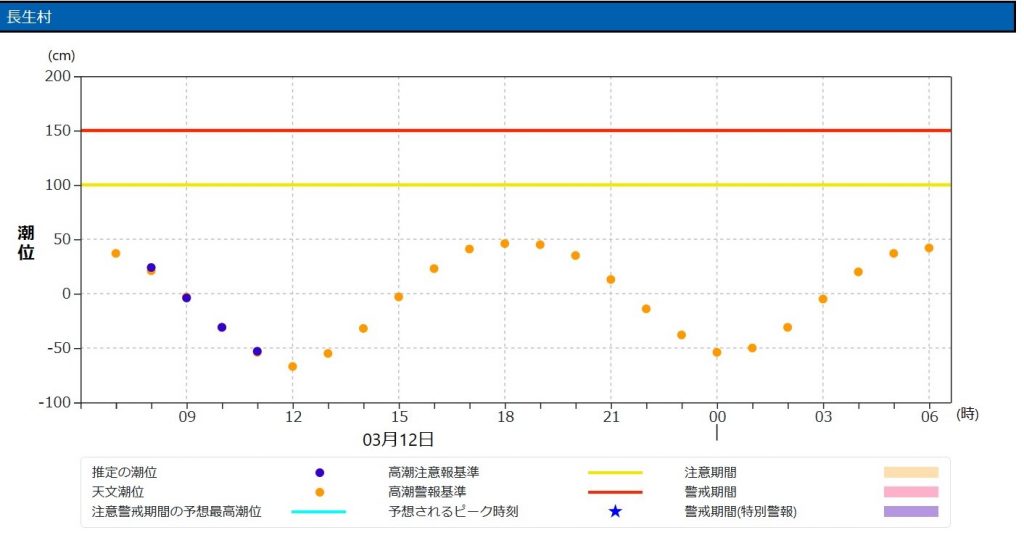Click the purple dot beside 推定の潮位

pos(319,472)
